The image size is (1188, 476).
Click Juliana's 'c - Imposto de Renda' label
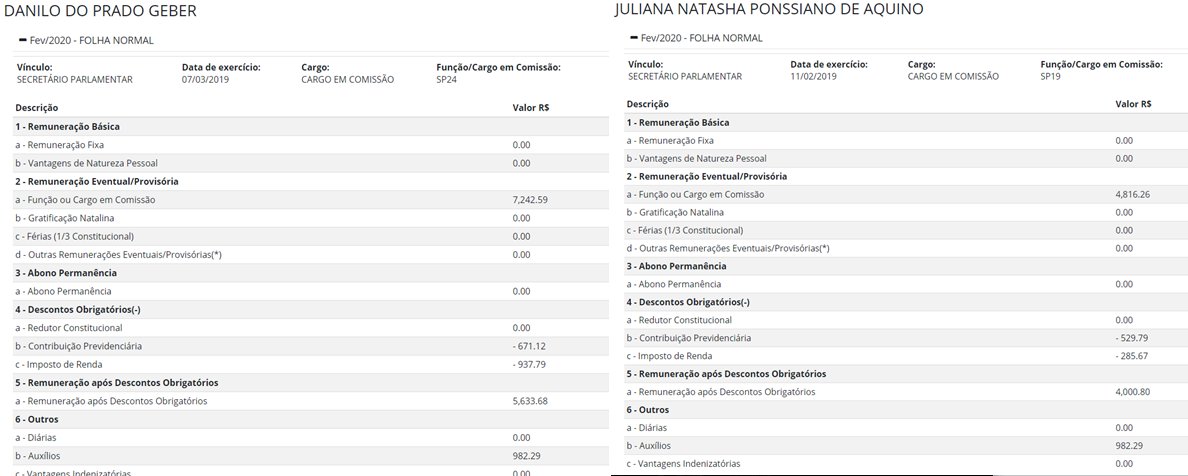(669, 355)
